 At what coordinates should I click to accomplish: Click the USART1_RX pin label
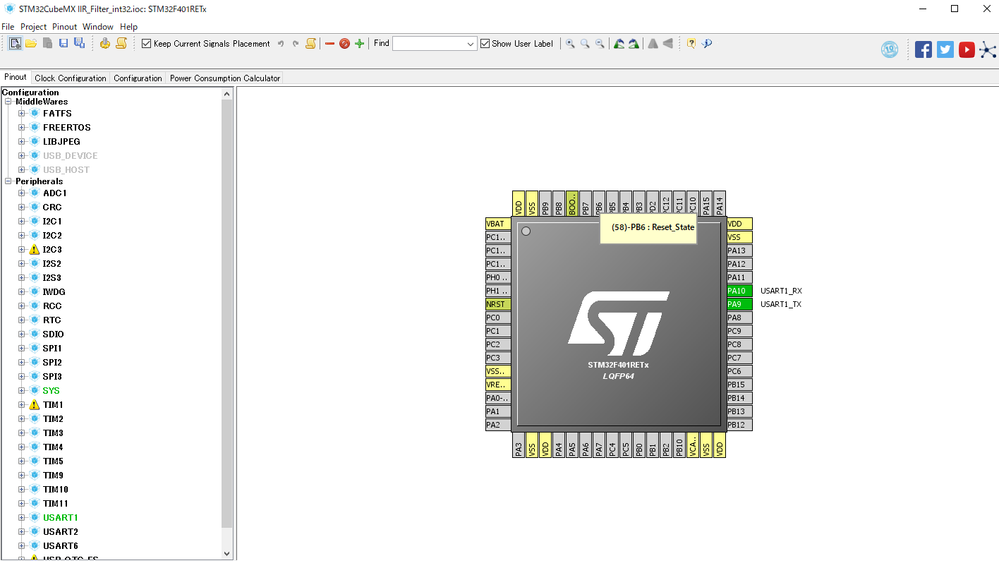[781, 291]
